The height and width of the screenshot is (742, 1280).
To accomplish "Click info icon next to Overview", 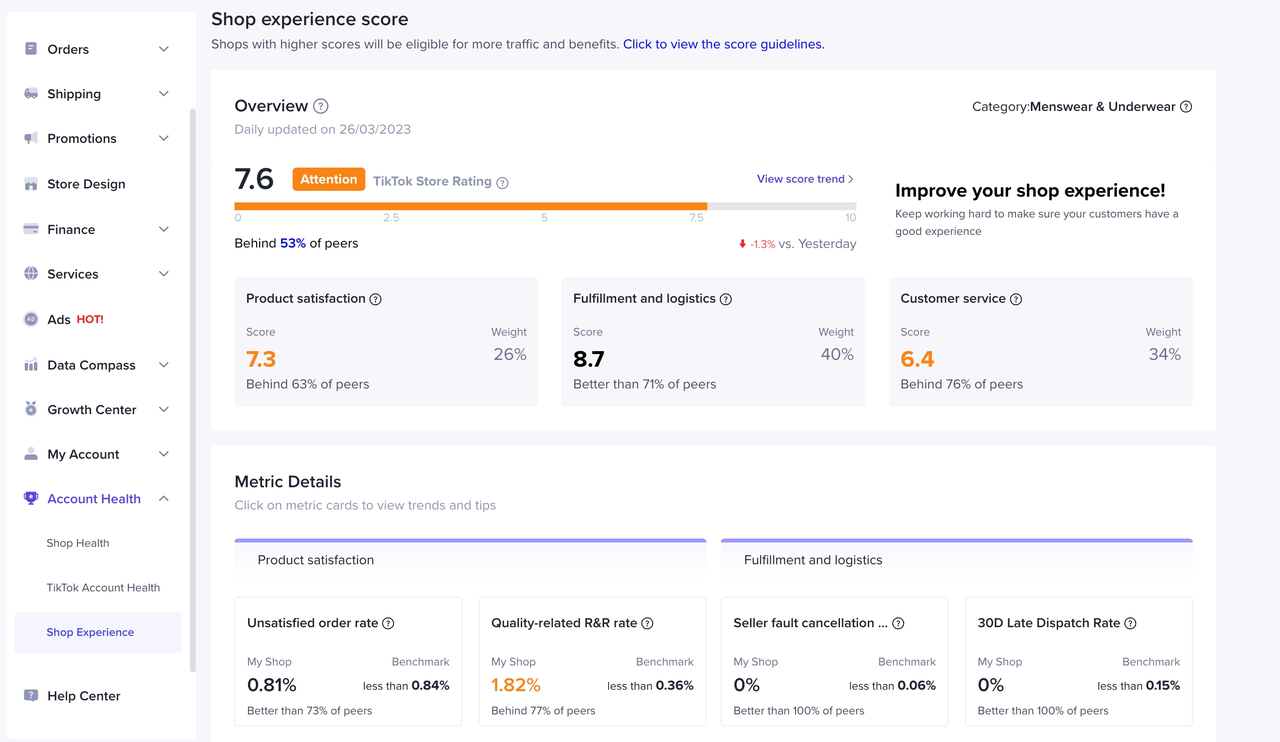I will coord(320,106).
